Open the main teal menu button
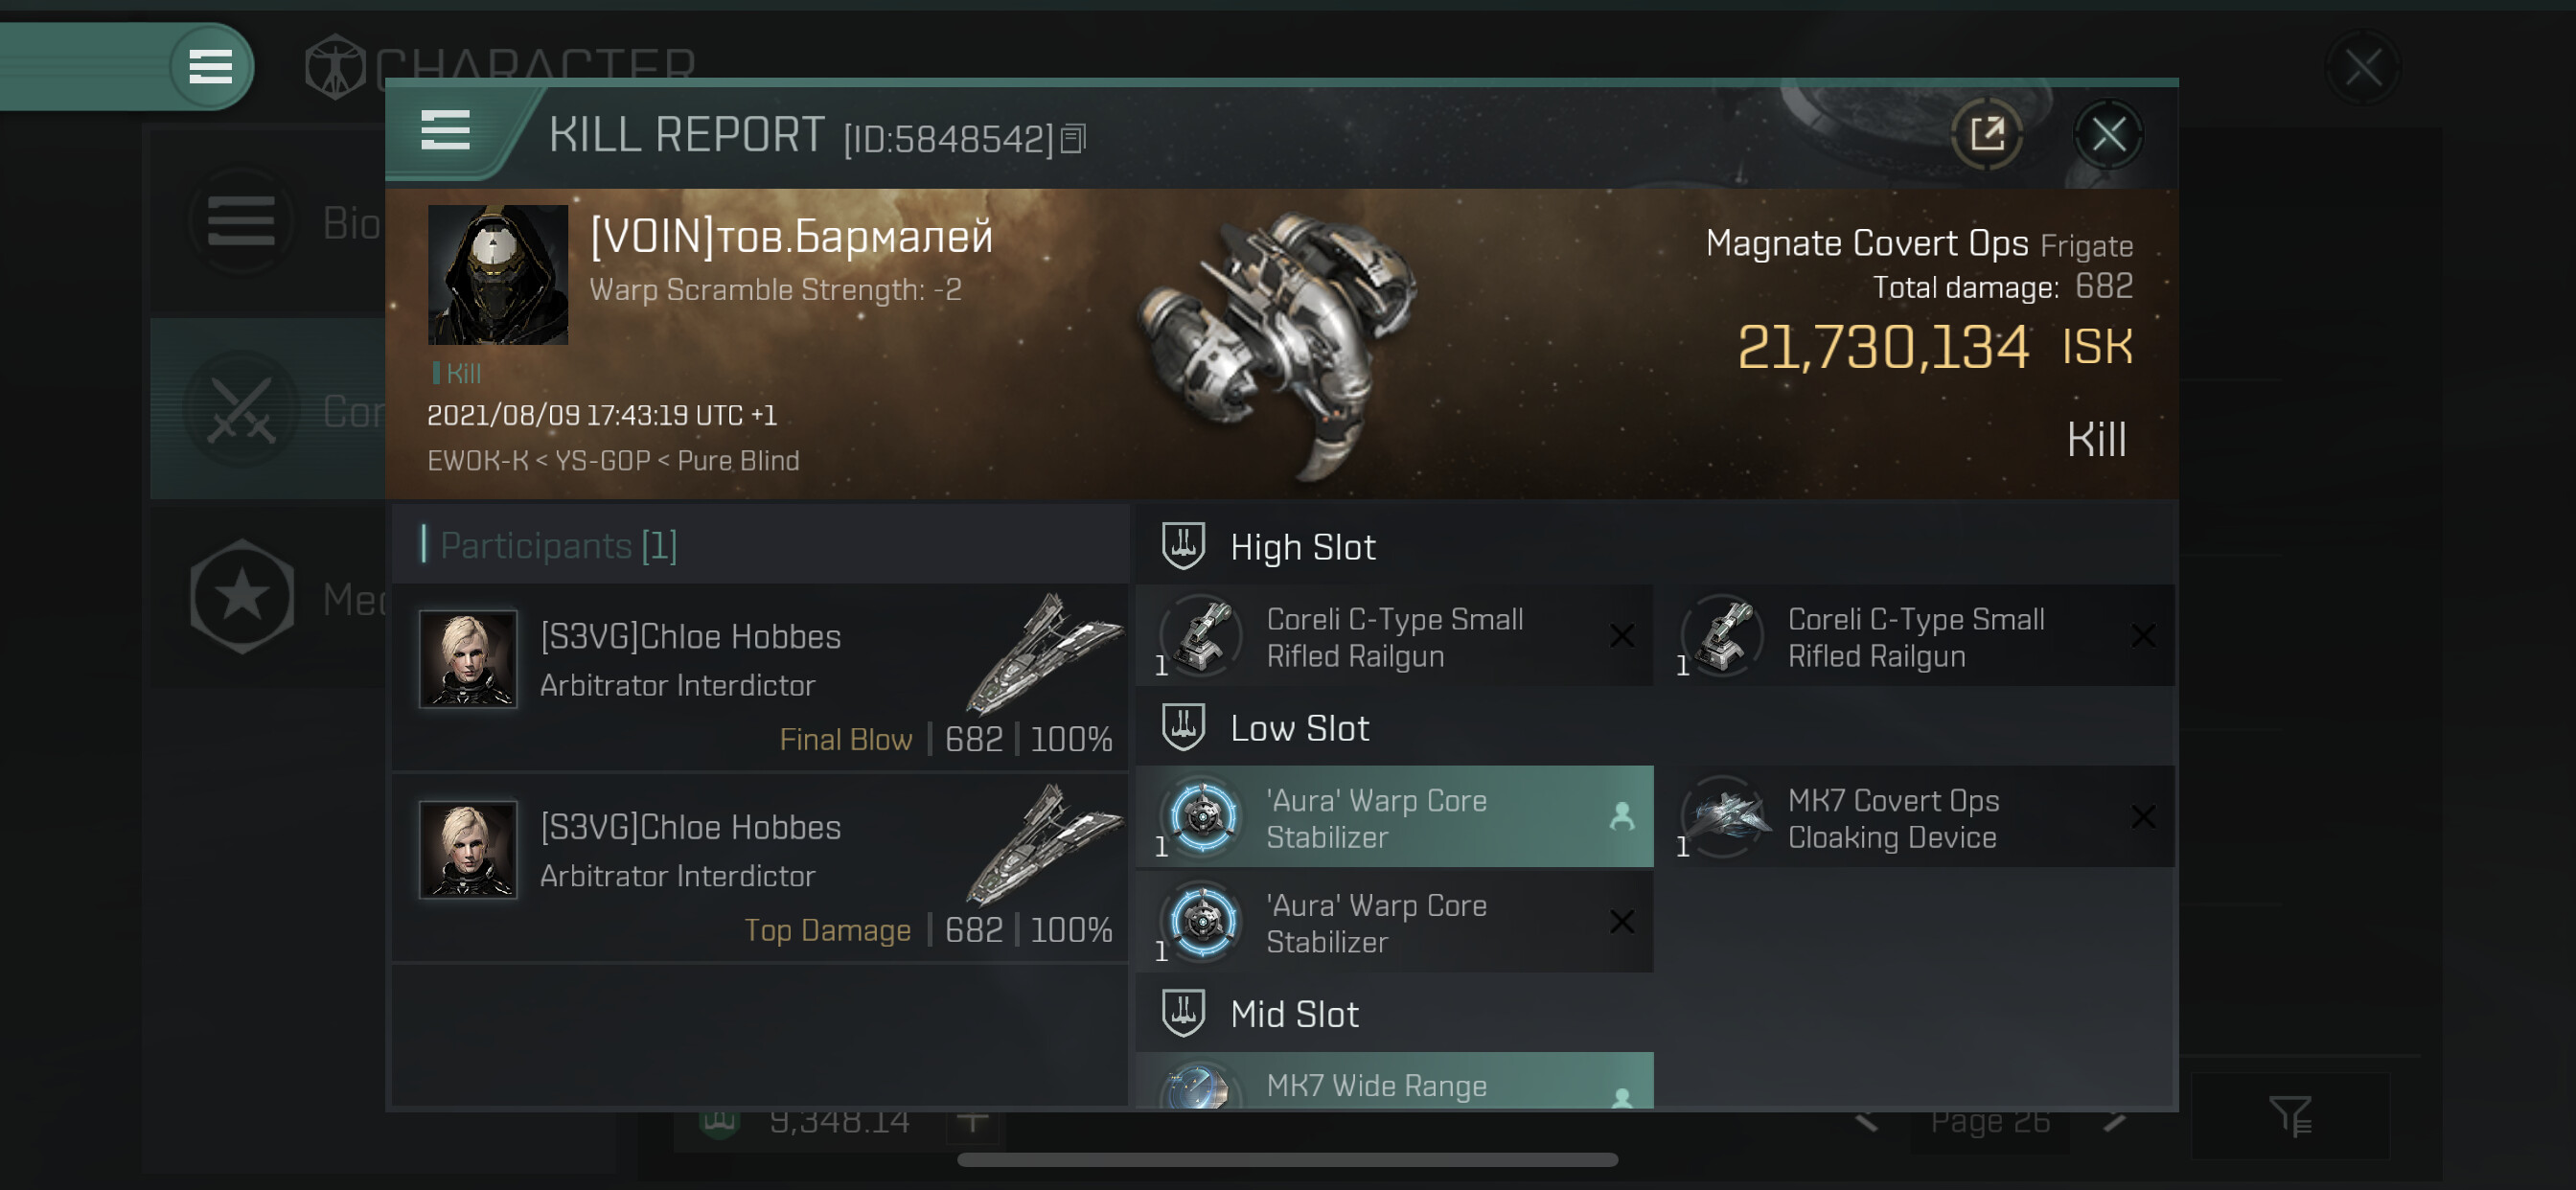Image resolution: width=2576 pixels, height=1190 pixels. [x=210, y=67]
